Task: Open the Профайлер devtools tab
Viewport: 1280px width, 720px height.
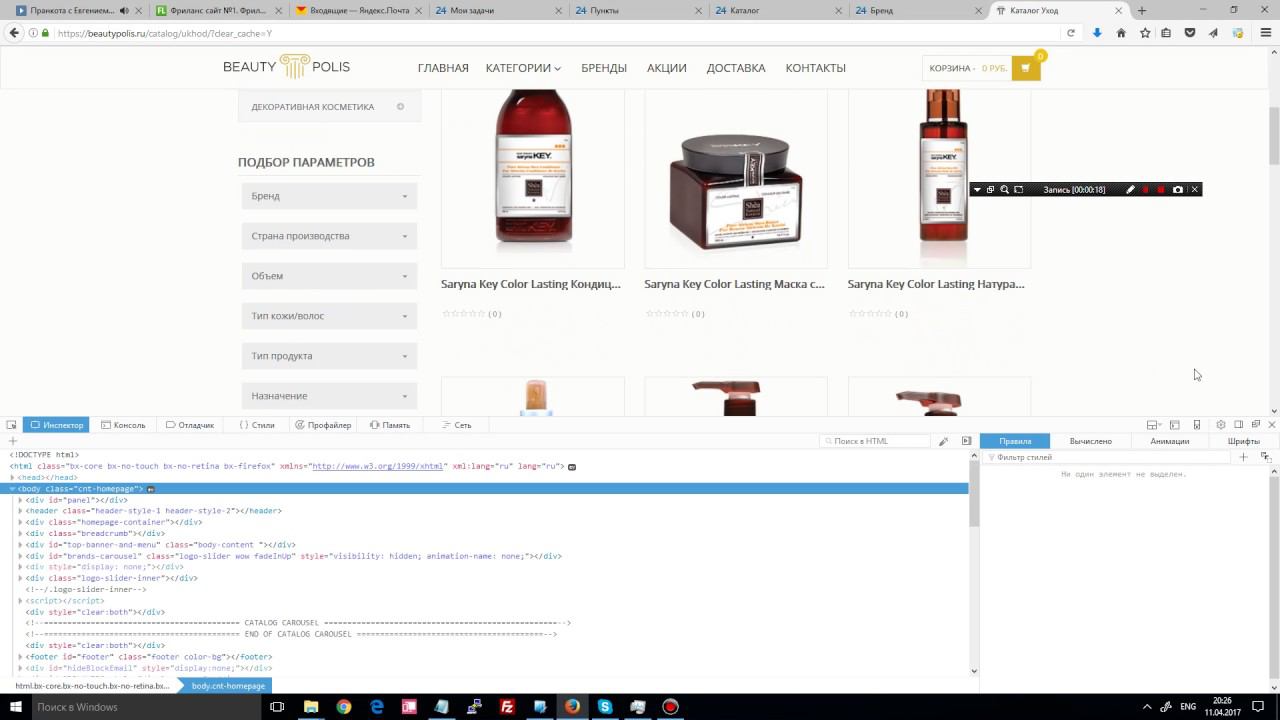Action: (323, 425)
